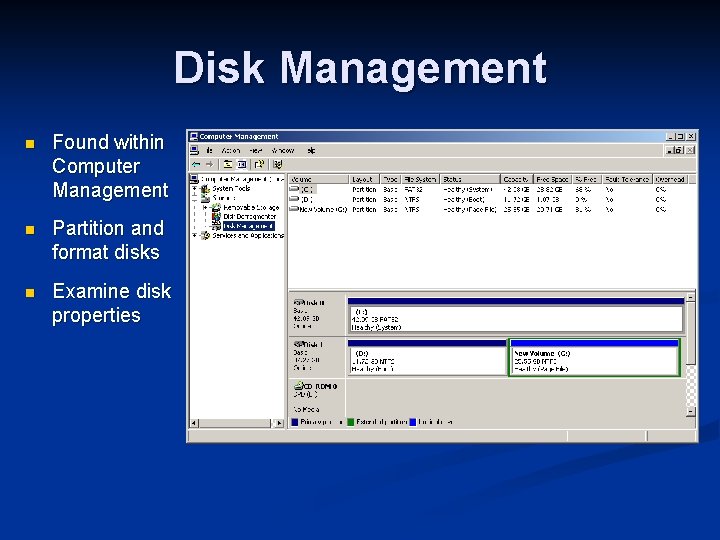
Task: Select Disk Defragmenter in the tree
Action: click(x=250, y=217)
